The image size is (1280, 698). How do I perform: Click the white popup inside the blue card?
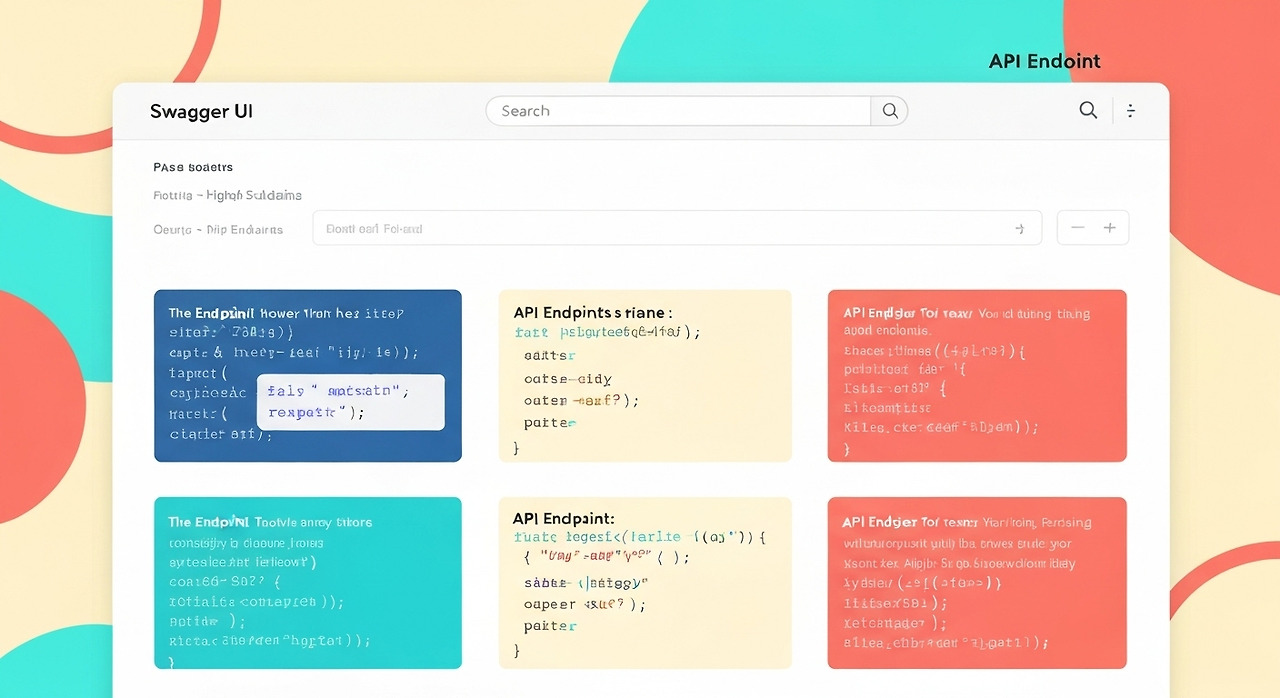351,403
